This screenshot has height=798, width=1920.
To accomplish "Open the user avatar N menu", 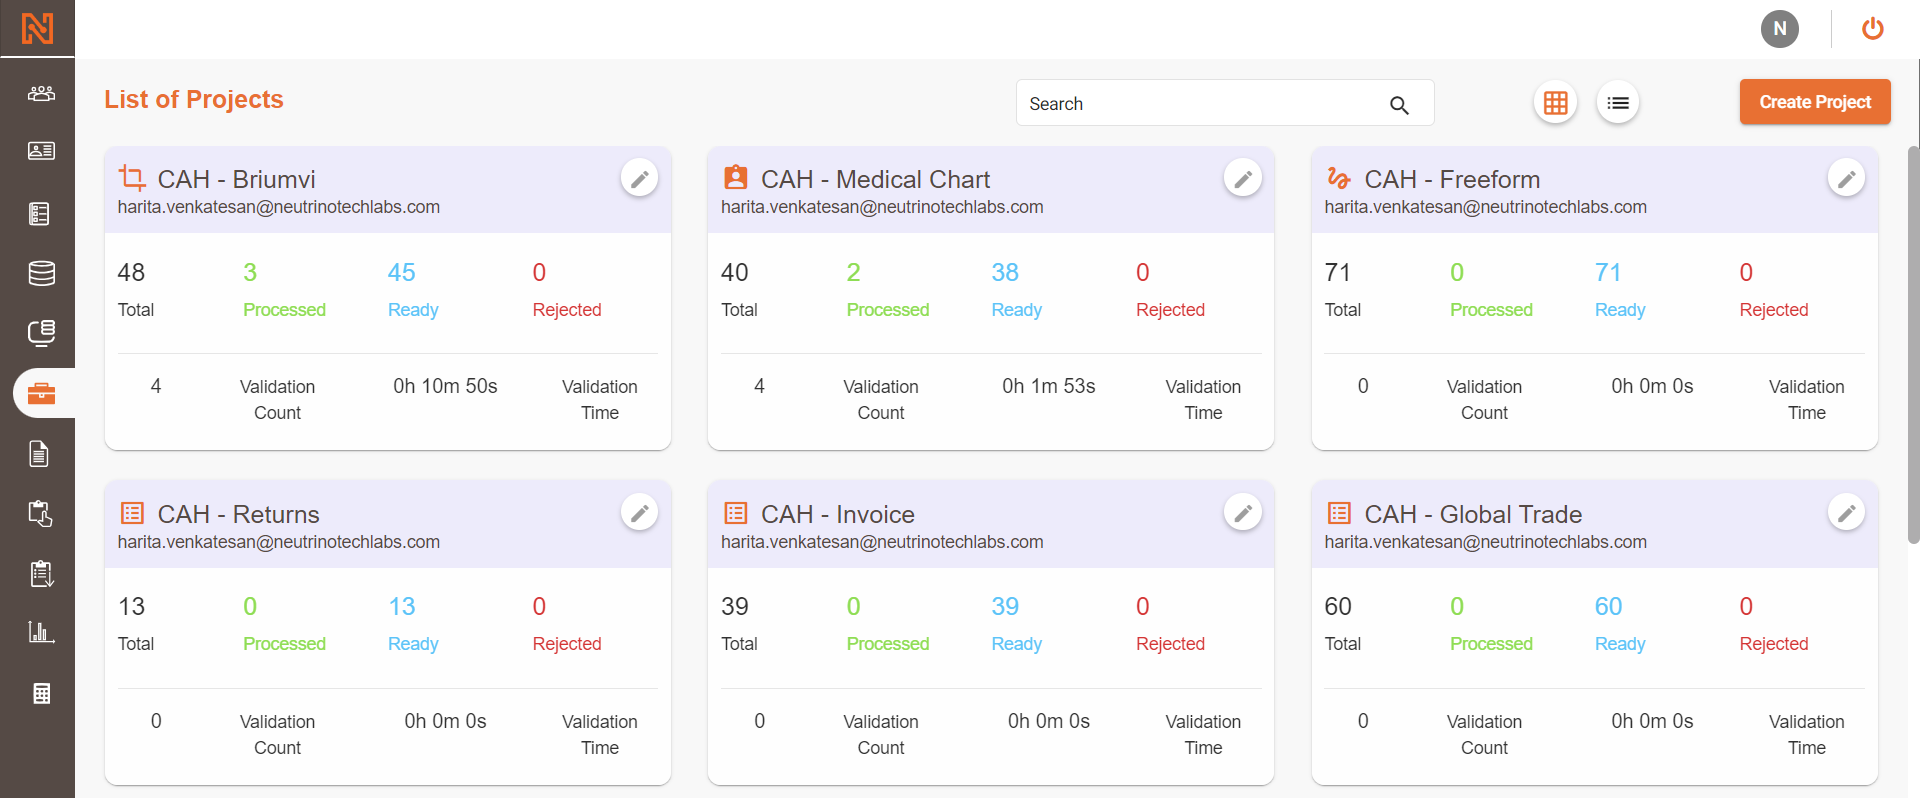I will (1780, 29).
